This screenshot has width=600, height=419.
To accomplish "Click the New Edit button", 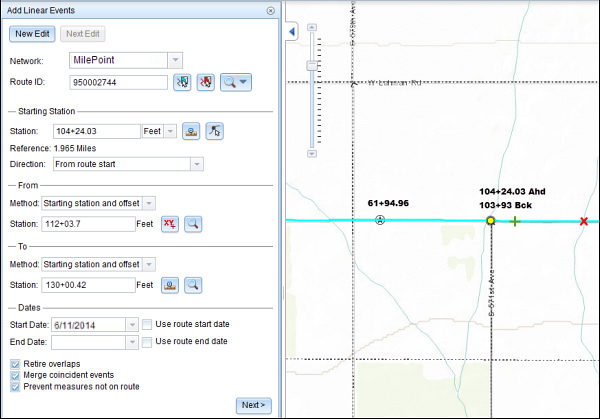I will coord(34,33).
